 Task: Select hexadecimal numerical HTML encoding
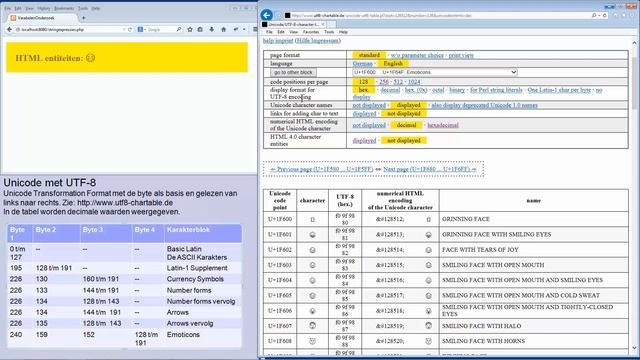coord(443,125)
